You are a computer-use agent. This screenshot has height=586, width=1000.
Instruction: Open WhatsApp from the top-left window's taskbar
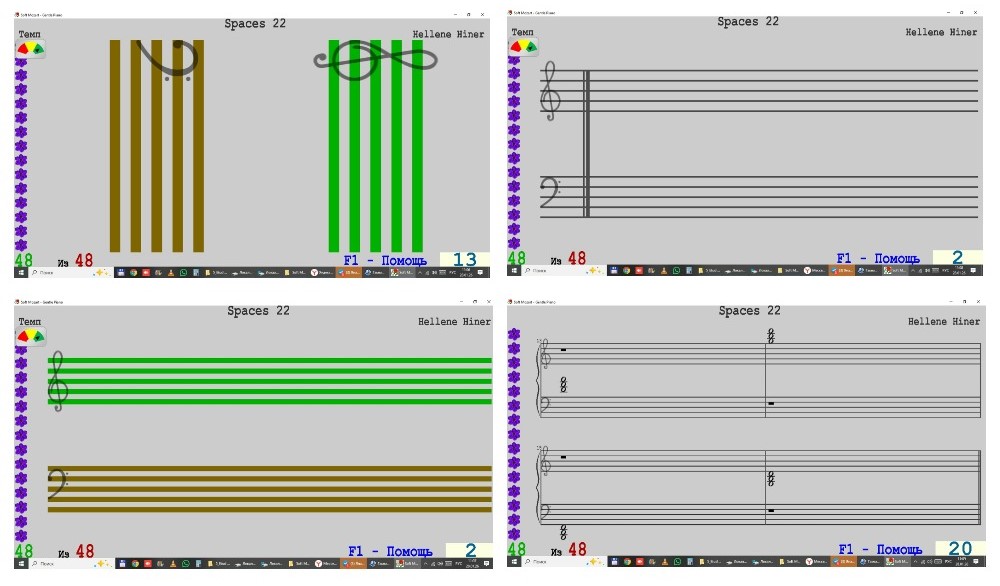[184, 271]
